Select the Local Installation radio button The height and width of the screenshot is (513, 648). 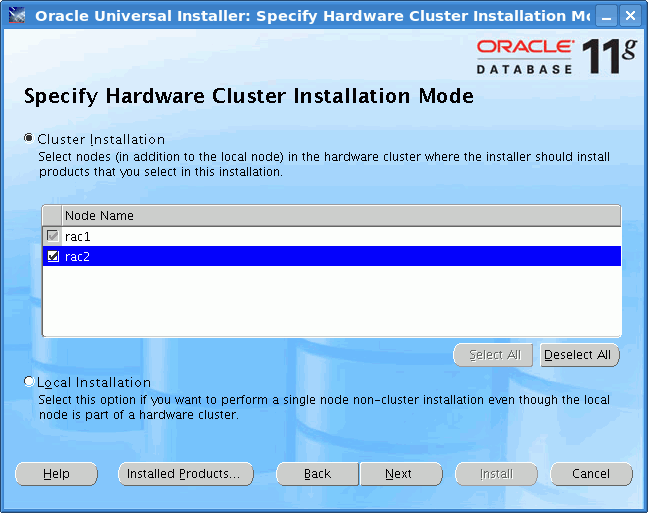(x=29, y=381)
